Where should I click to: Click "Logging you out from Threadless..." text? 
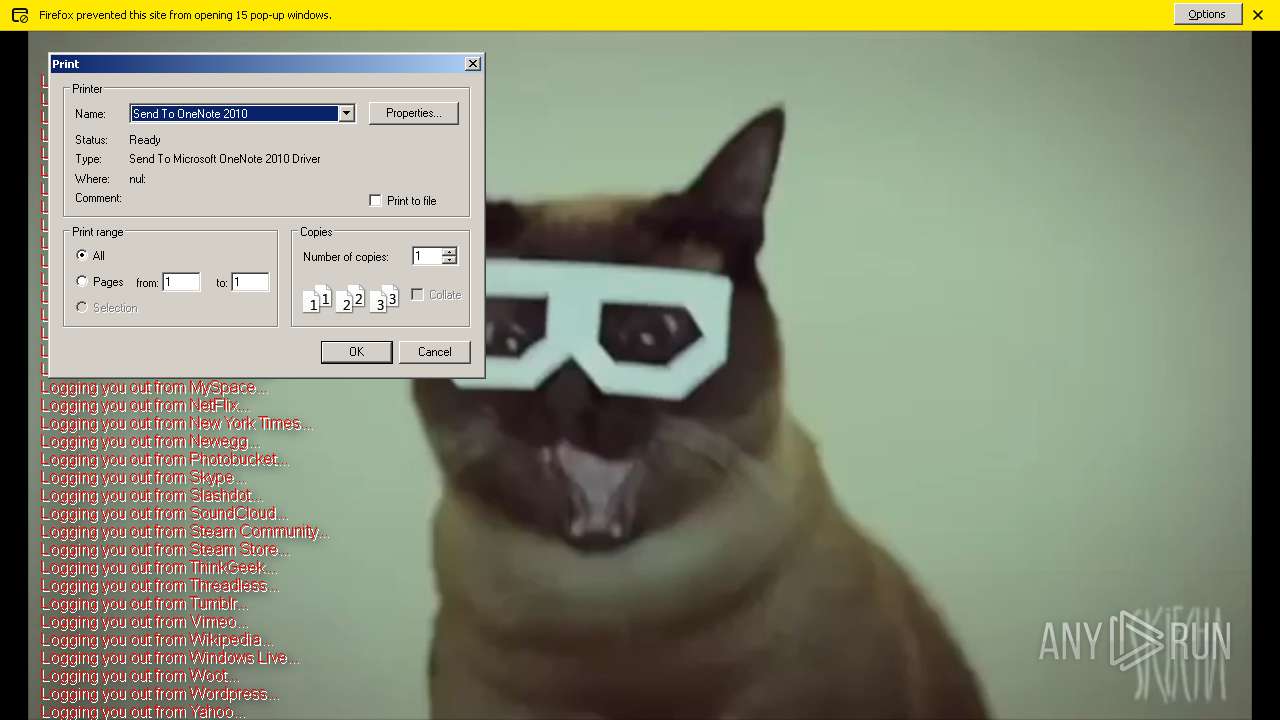(x=160, y=586)
